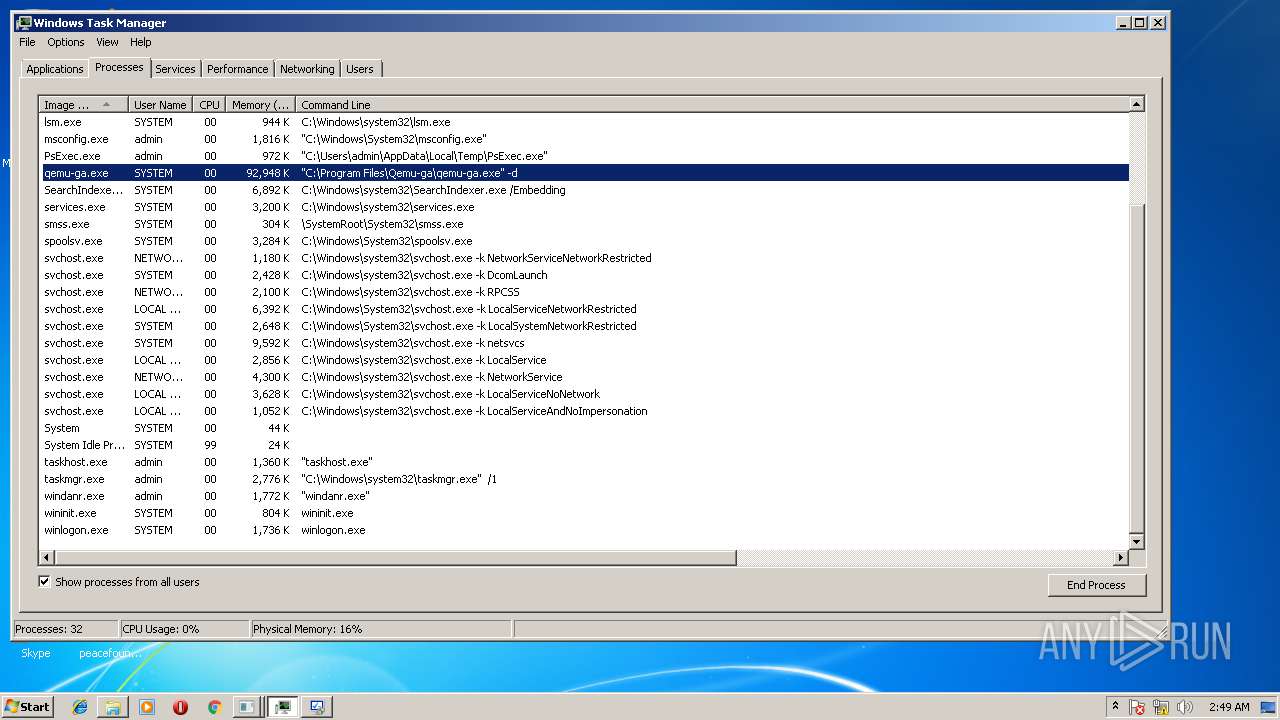Image resolution: width=1280 pixels, height=720 pixels.
Task: Sort by Command Line column header
Action: point(712,105)
